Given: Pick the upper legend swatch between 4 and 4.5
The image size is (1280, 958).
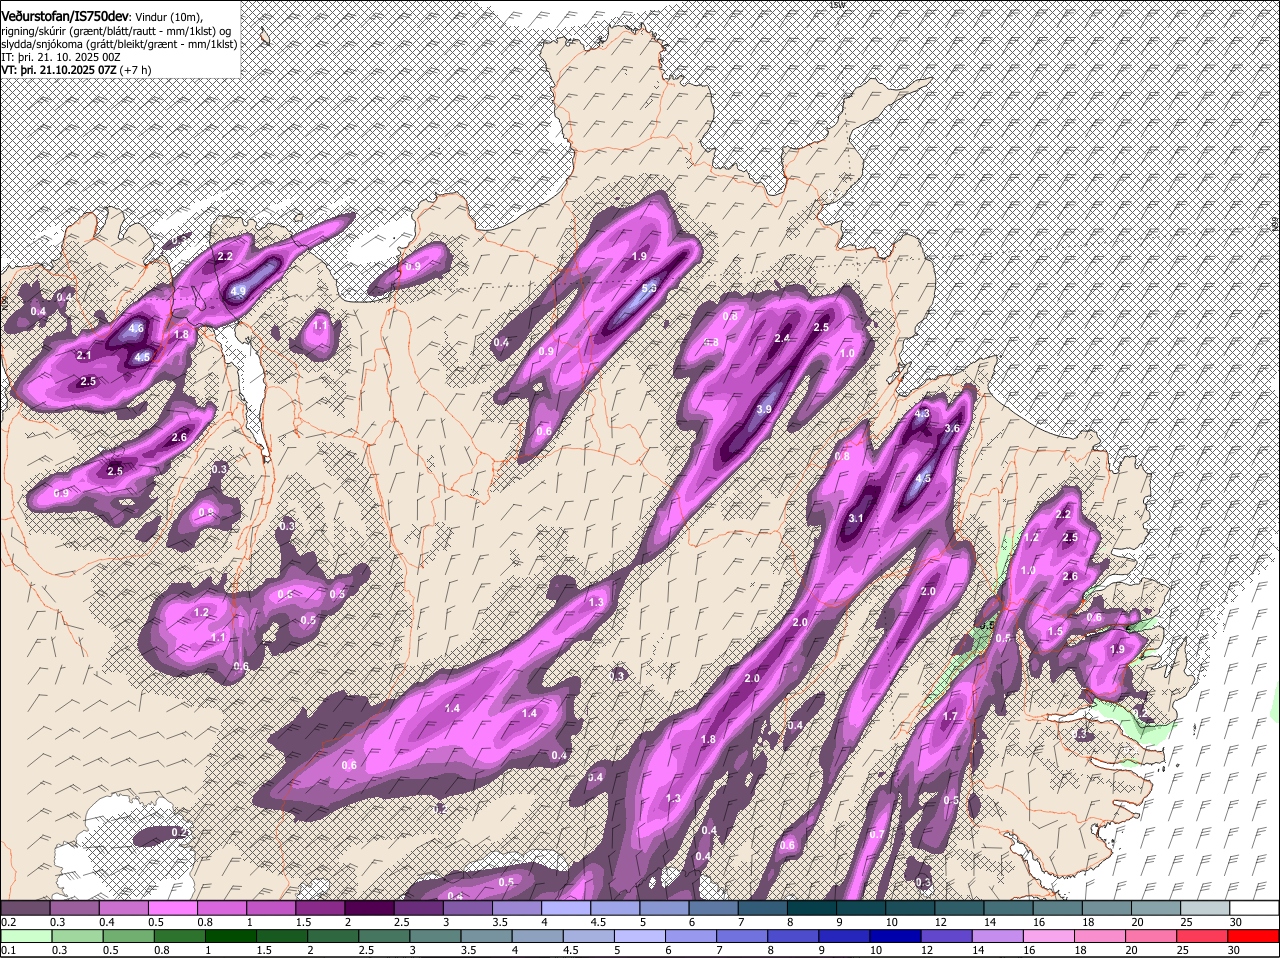Looking at the screenshot, I should 566,908.
